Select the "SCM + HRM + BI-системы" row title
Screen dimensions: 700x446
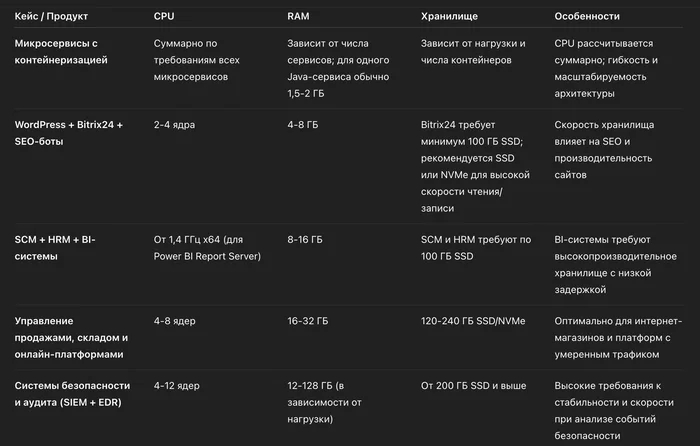click(x=54, y=248)
